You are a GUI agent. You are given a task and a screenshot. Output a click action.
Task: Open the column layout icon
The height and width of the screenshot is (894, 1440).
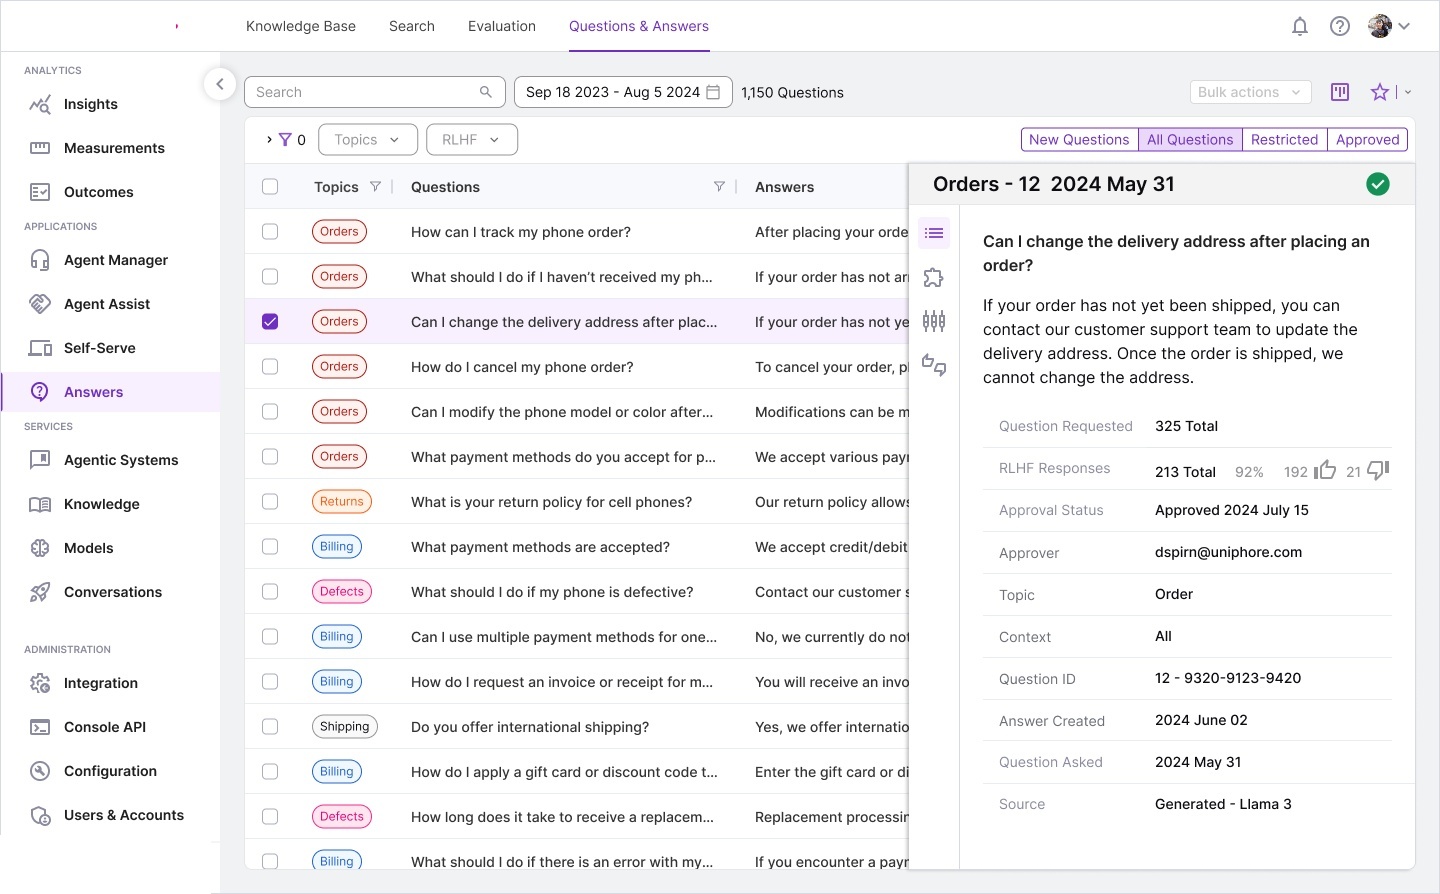[1340, 92]
